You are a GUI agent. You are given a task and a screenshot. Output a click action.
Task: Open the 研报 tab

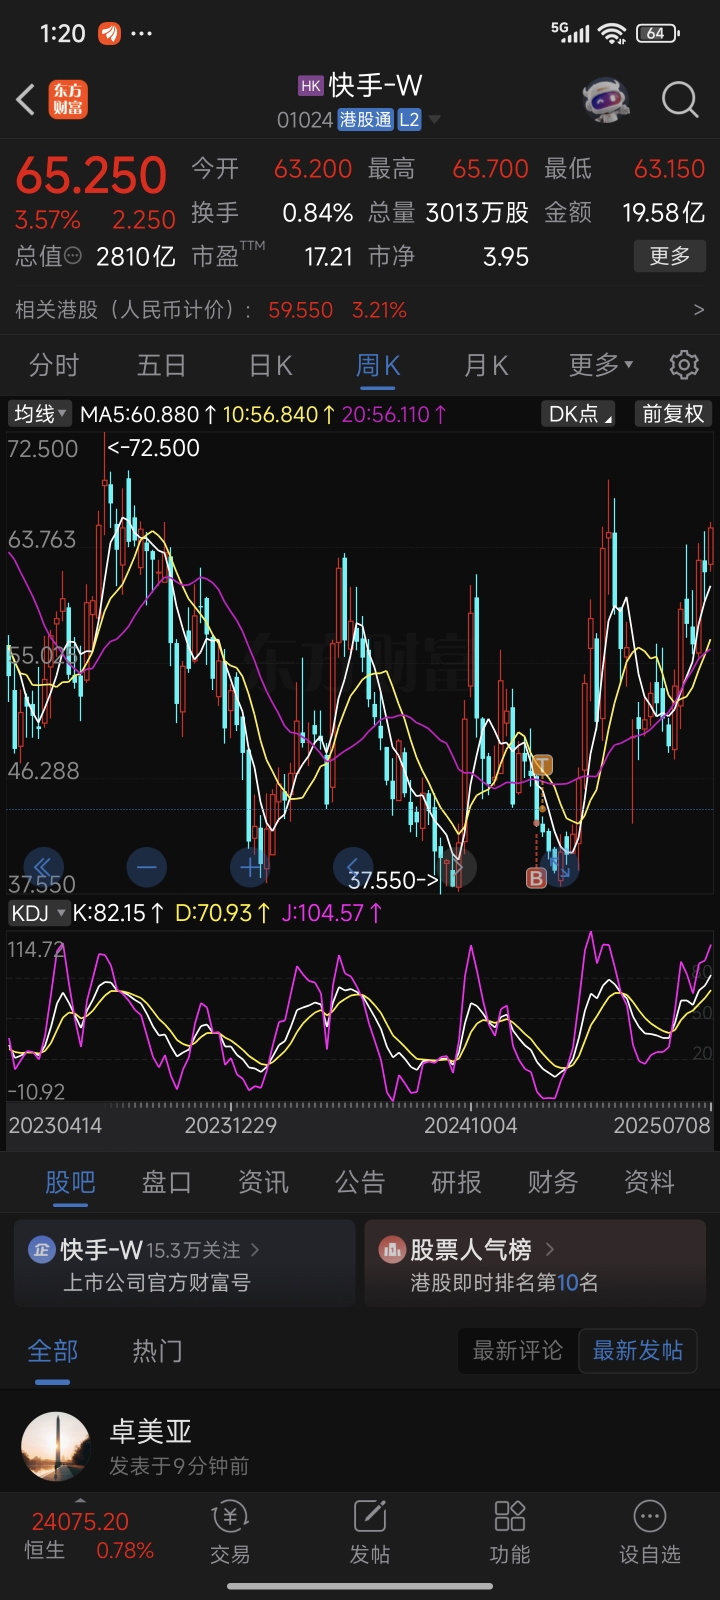point(456,1182)
